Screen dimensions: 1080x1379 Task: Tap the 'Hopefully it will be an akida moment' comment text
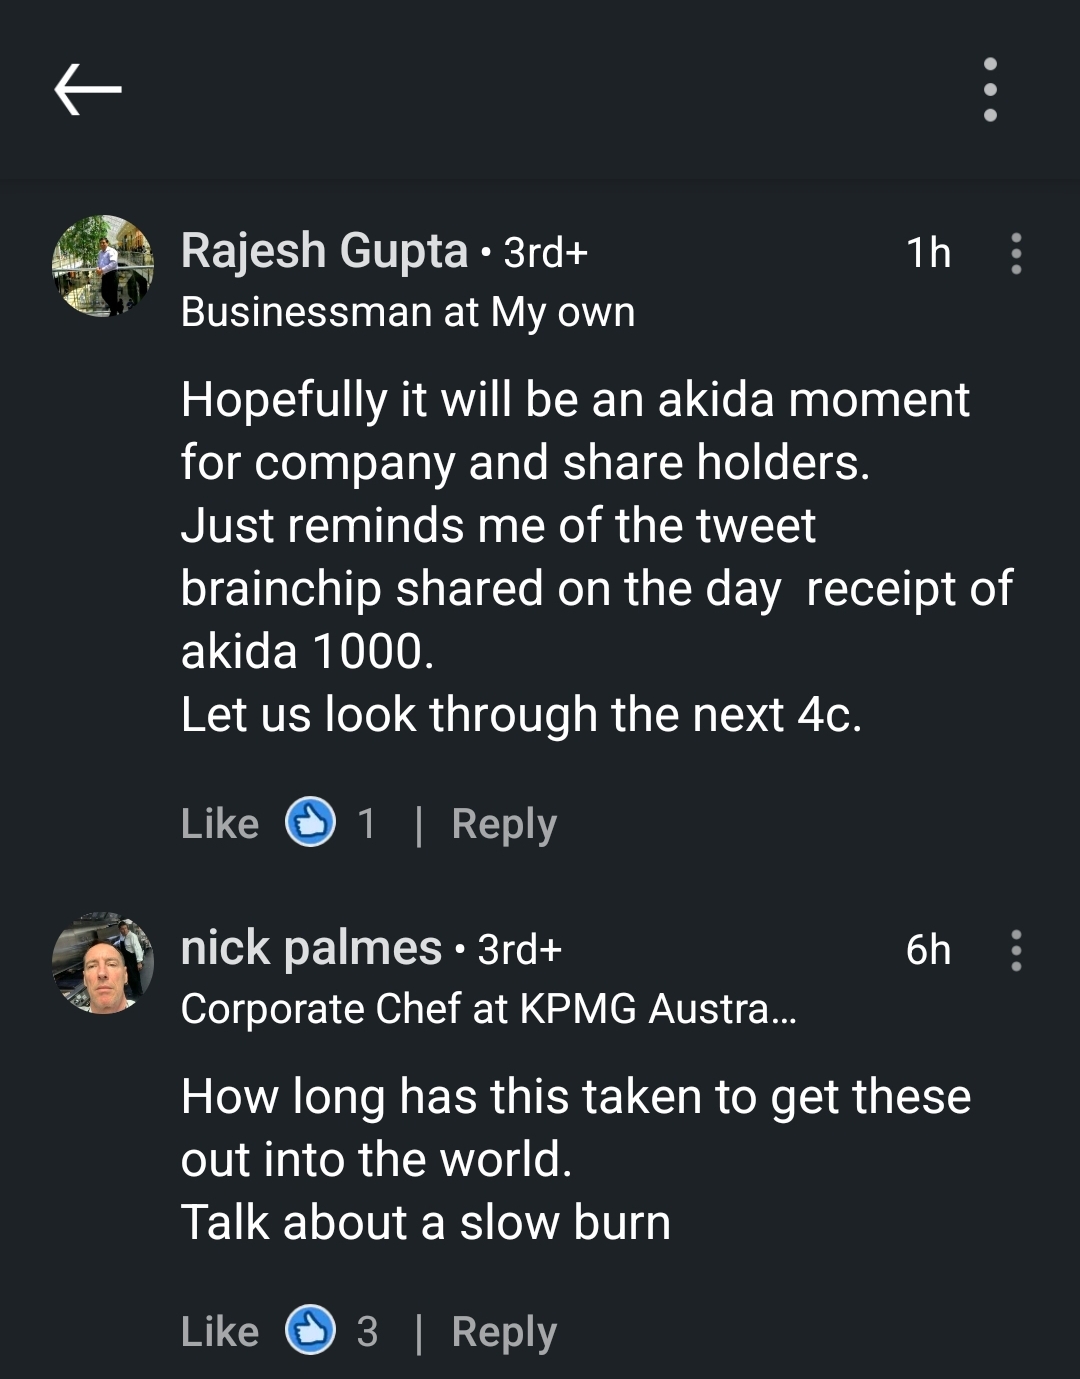(575, 400)
